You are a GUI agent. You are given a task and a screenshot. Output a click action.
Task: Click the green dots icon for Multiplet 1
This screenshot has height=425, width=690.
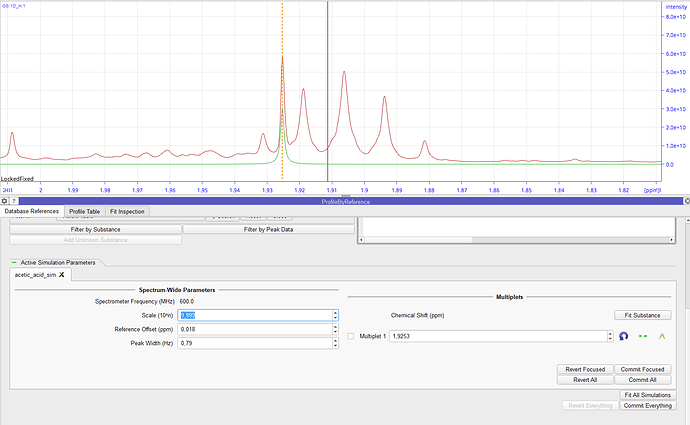(x=643, y=337)
